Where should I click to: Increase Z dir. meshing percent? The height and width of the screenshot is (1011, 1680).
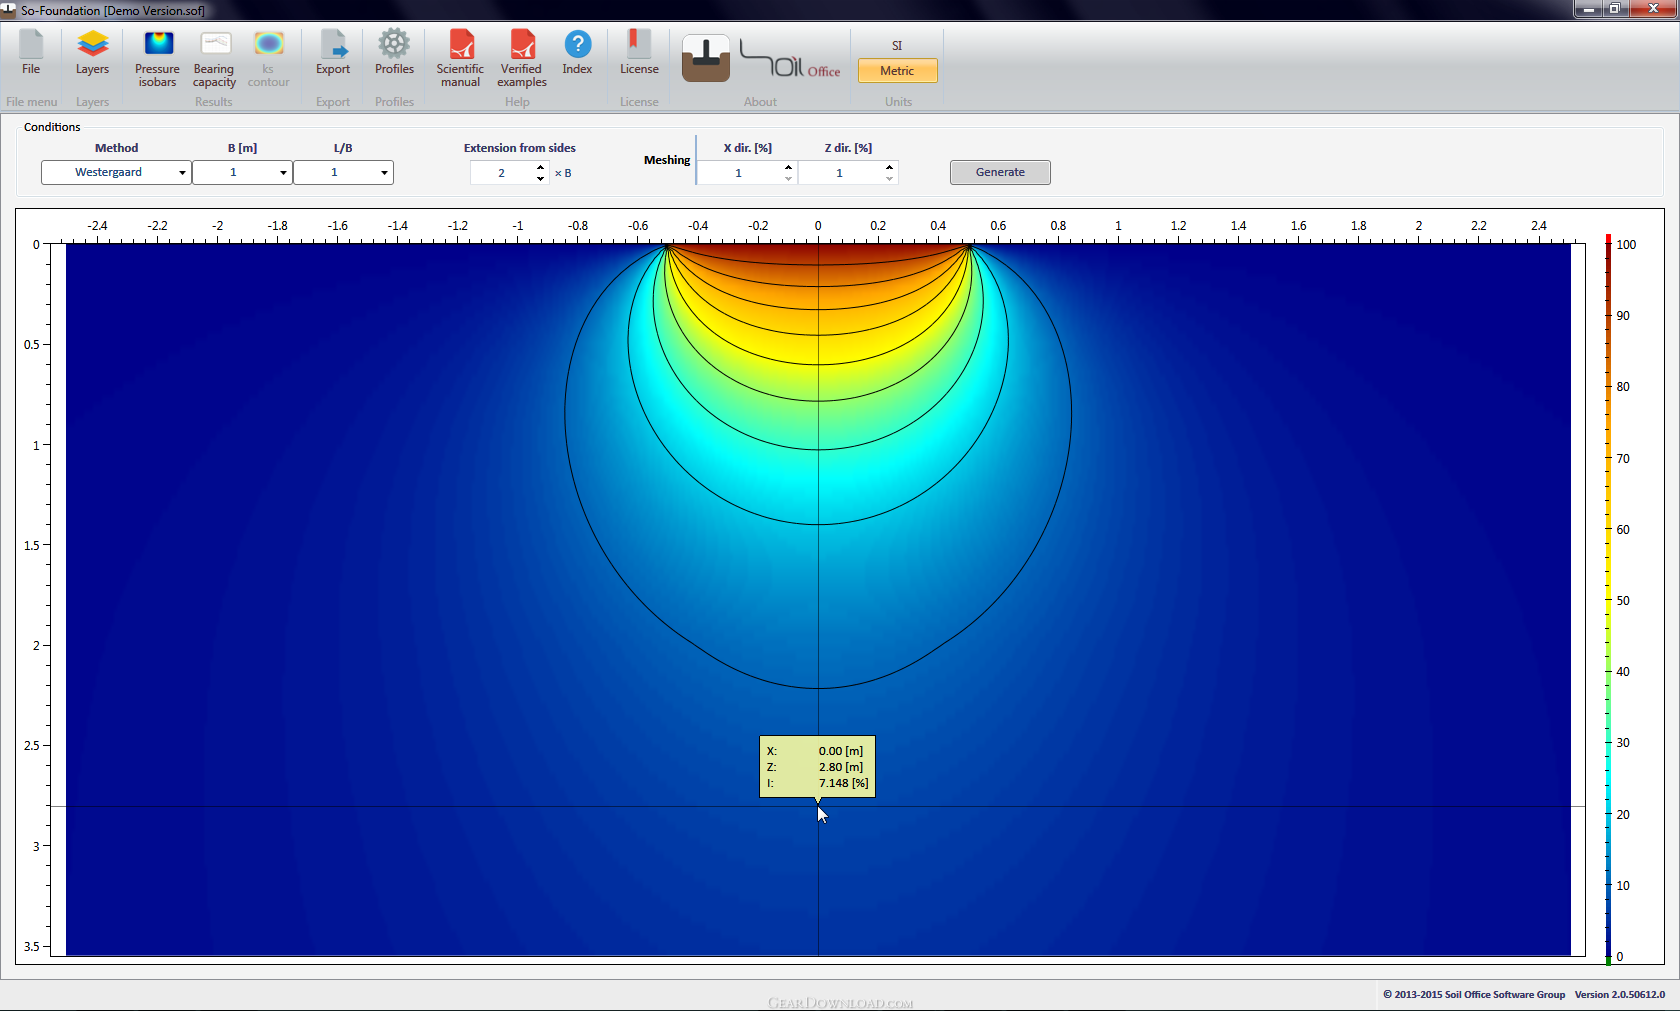(x=889, y=167)
